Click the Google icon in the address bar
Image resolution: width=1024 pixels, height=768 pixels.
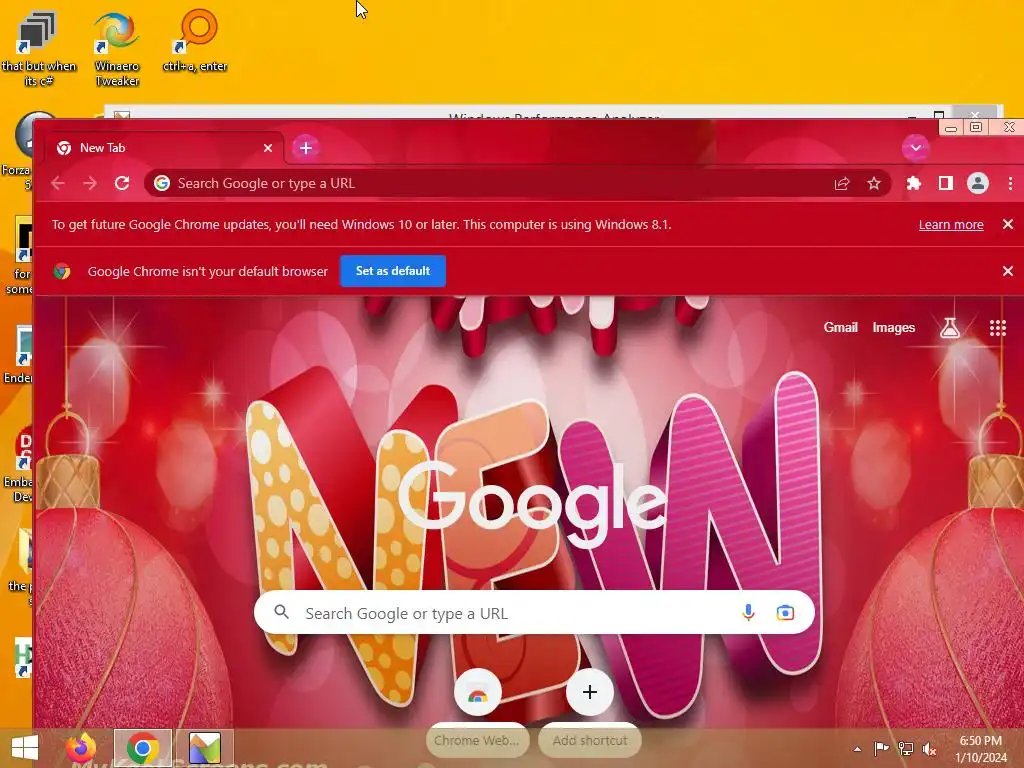click(162, 184)
